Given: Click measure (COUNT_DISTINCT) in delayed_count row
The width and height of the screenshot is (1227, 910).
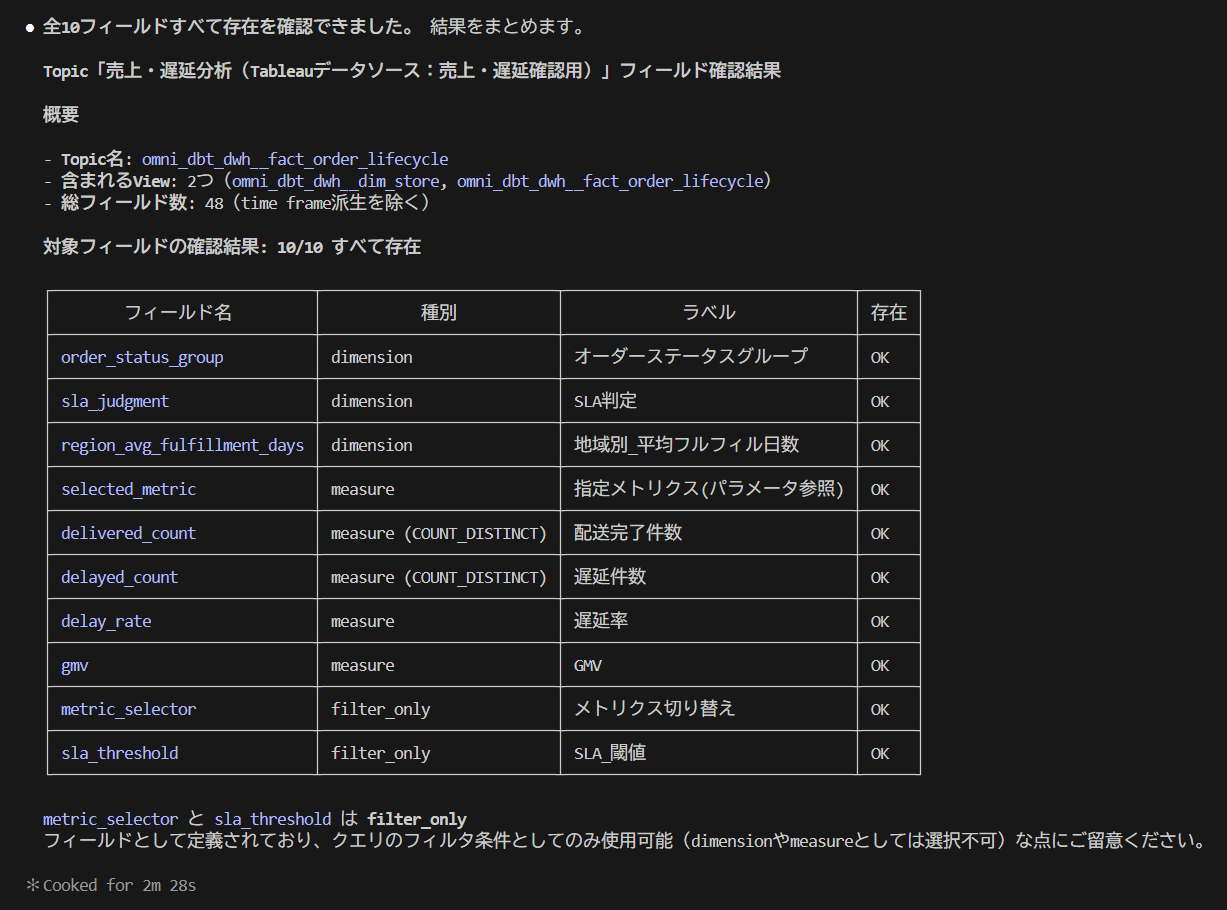Looking at the screenshot, I should 439,577.
